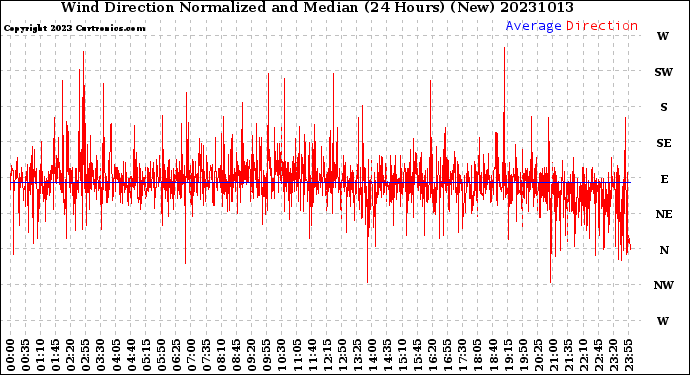Screen dimensions: 690x375
Task: Click the "21:35" time axis label
Action: pos(568,355)
